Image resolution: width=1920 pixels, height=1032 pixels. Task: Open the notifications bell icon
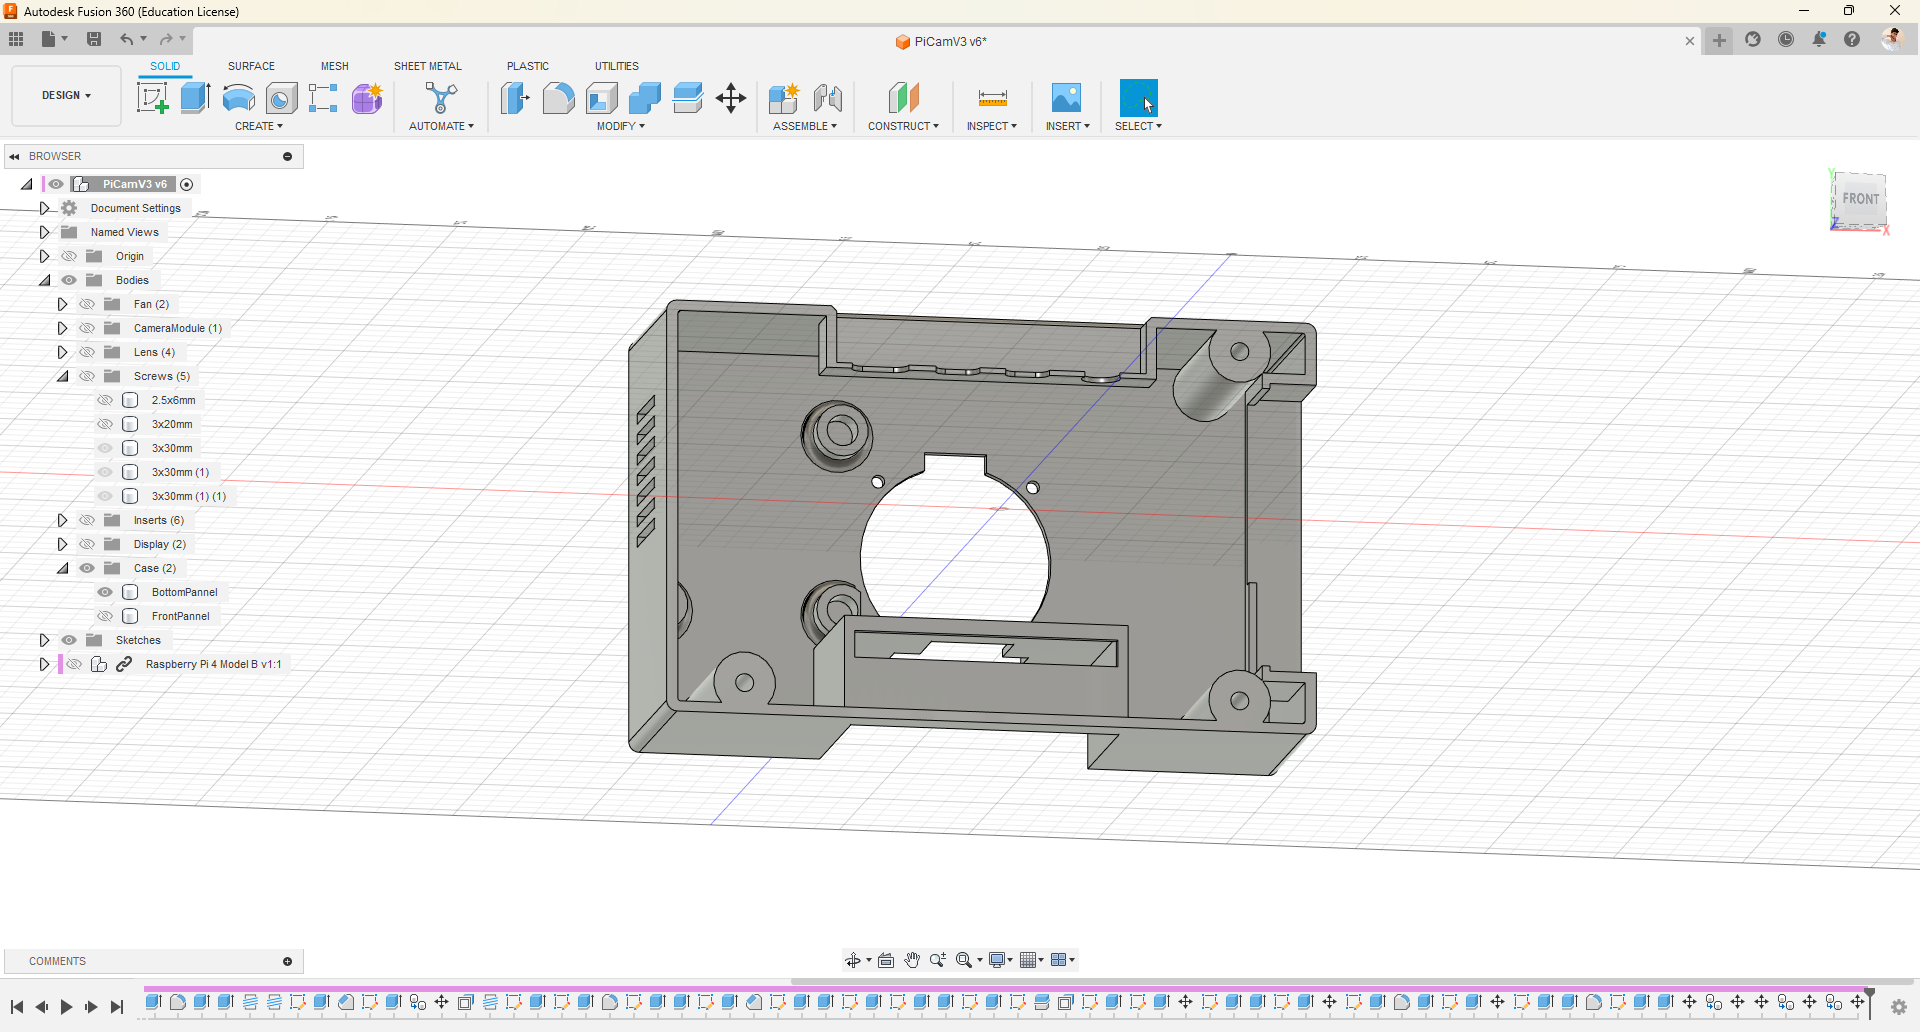pos(1819,40)
